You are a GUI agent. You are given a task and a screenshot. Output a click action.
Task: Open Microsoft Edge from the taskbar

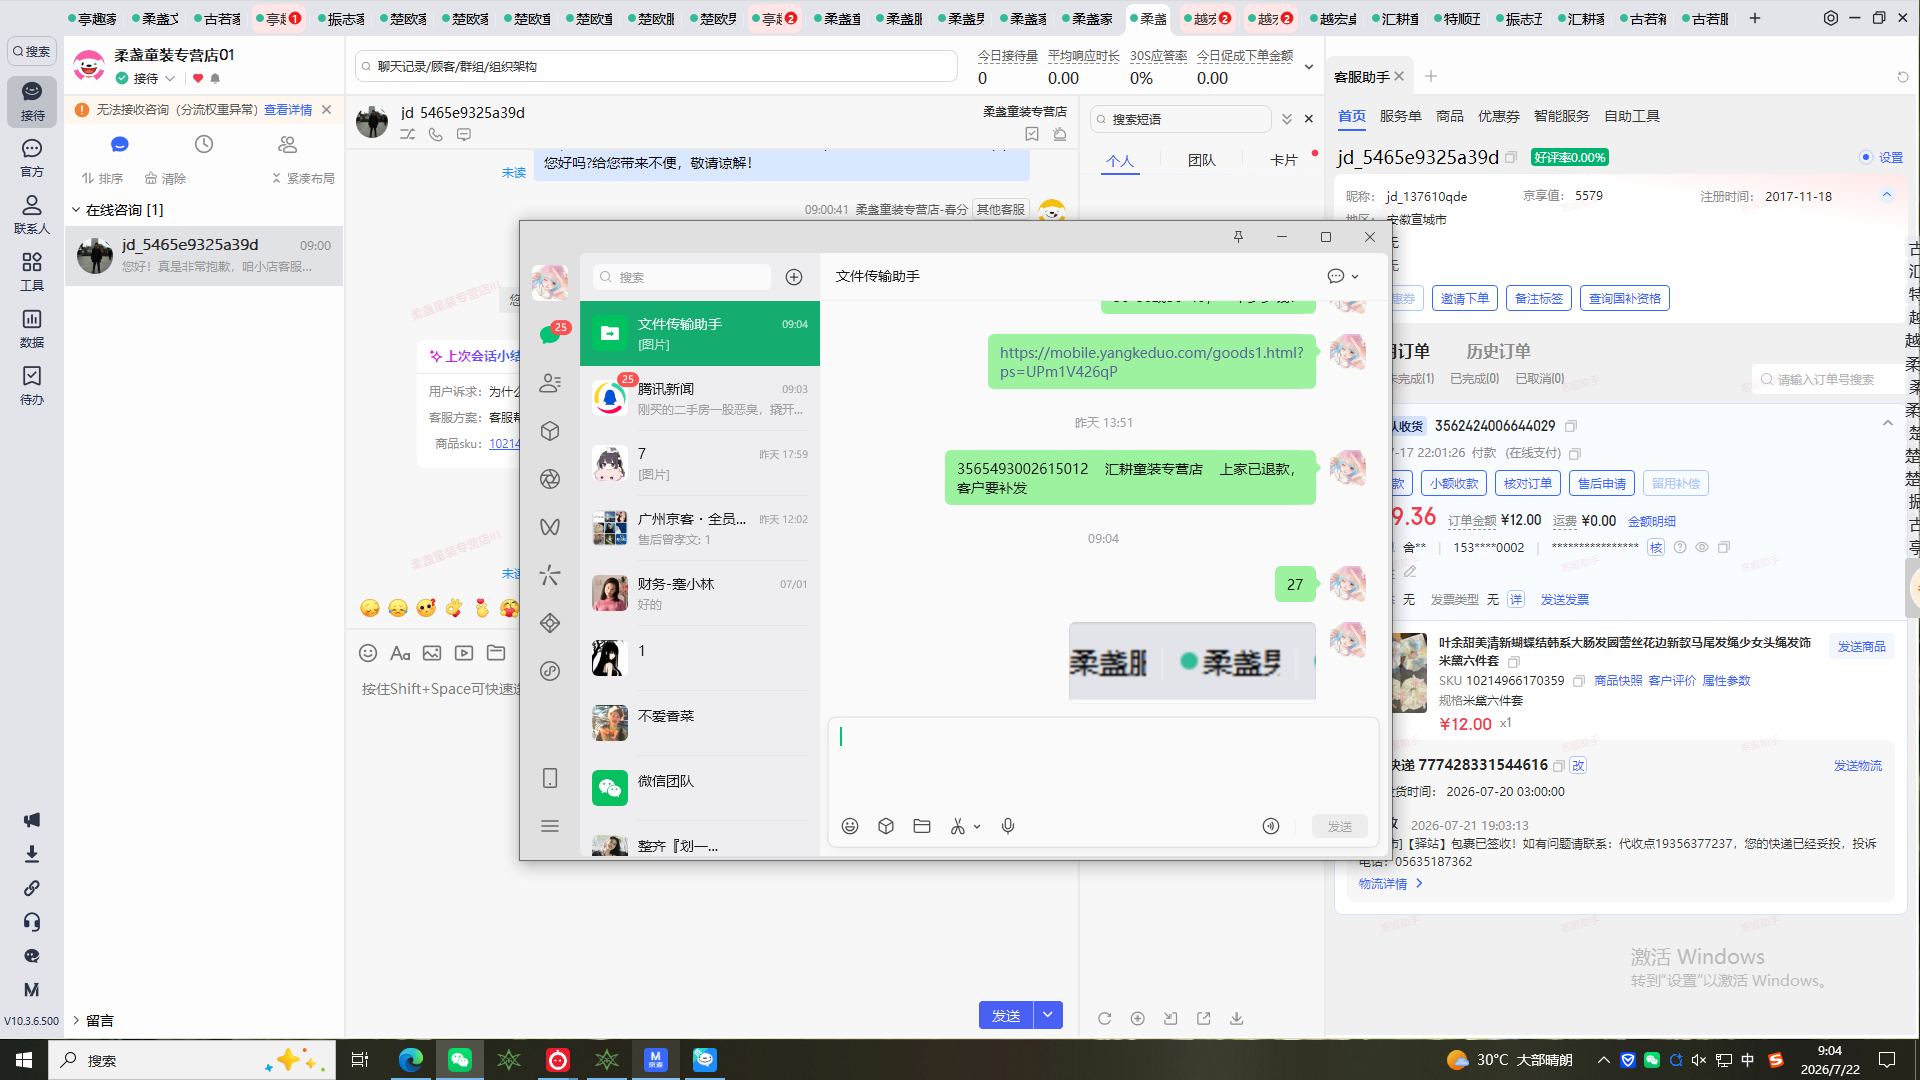point(411,1060)
